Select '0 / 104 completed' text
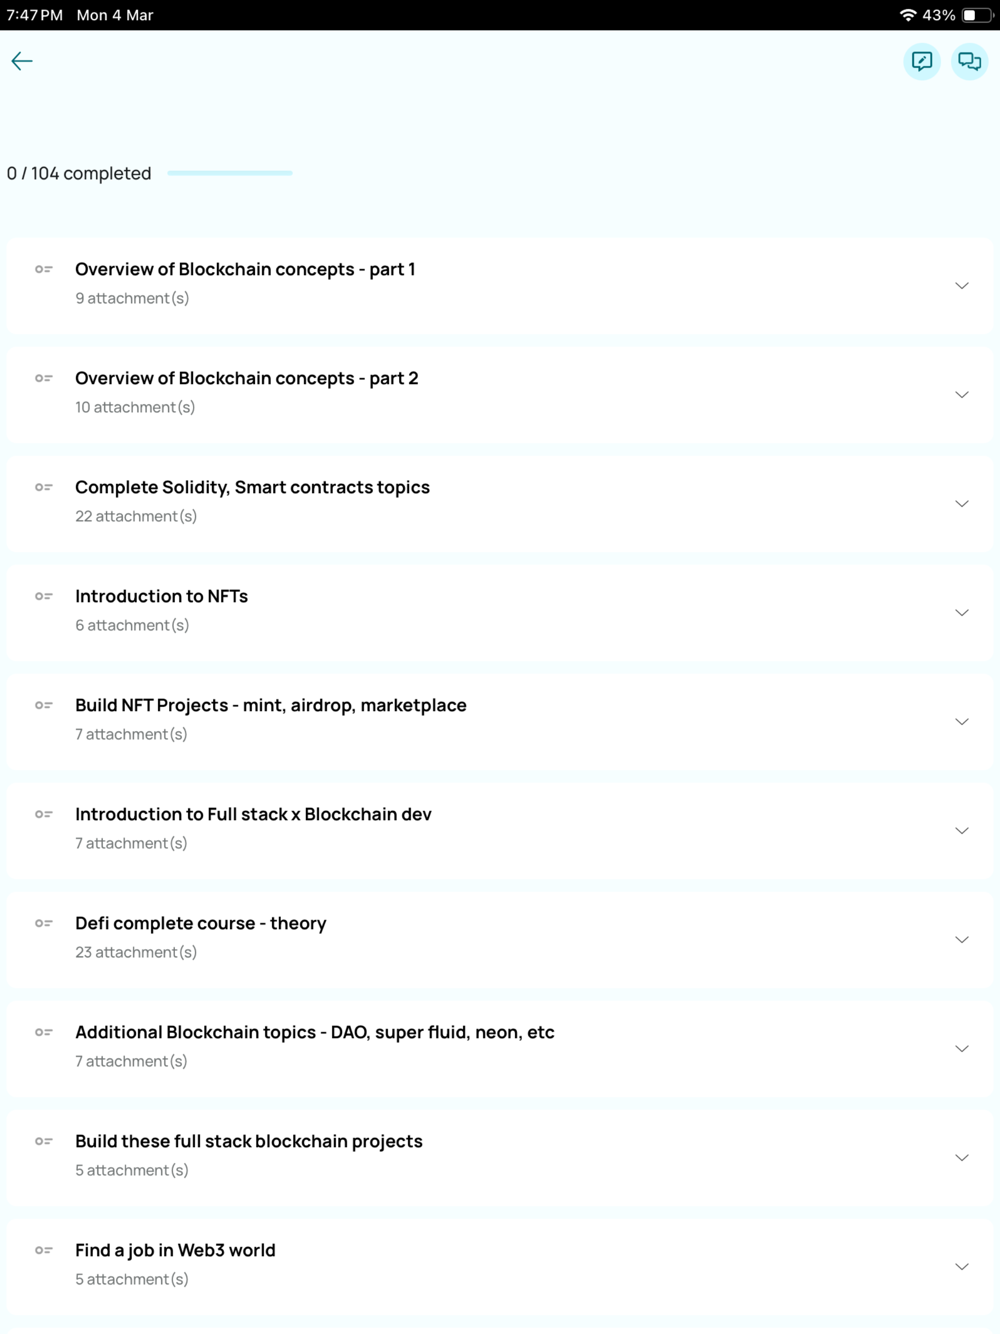Screen dimensions: 1000x1334 coord(79,173)
